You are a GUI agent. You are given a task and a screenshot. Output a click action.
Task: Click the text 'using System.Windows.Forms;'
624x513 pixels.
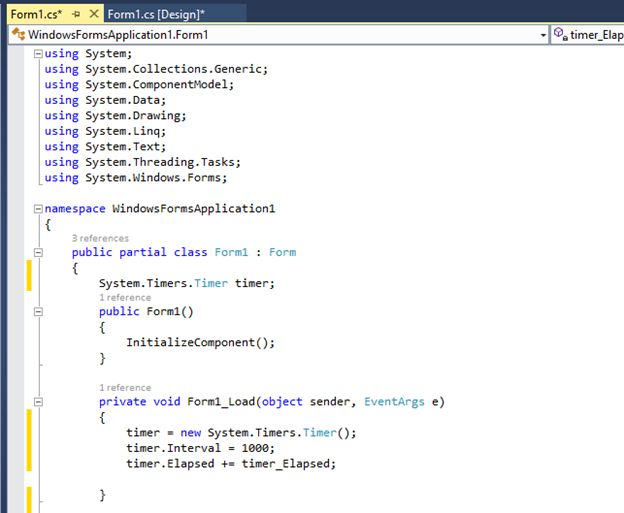coord(136,178)
